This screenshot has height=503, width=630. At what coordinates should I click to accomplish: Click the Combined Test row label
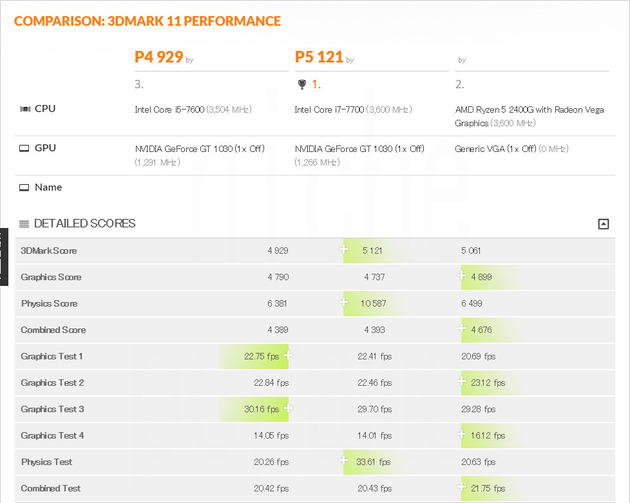[x=51, y=489]
